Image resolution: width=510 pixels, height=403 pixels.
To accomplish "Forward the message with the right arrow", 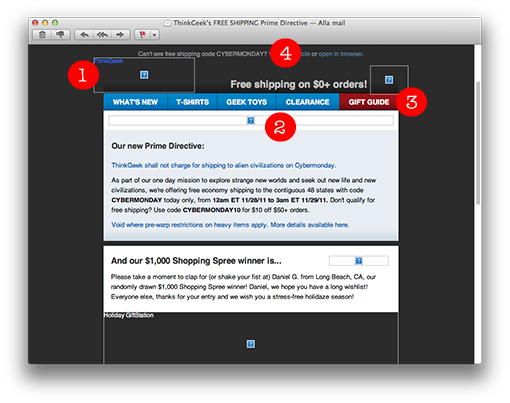I will click(x=120, y=35).
